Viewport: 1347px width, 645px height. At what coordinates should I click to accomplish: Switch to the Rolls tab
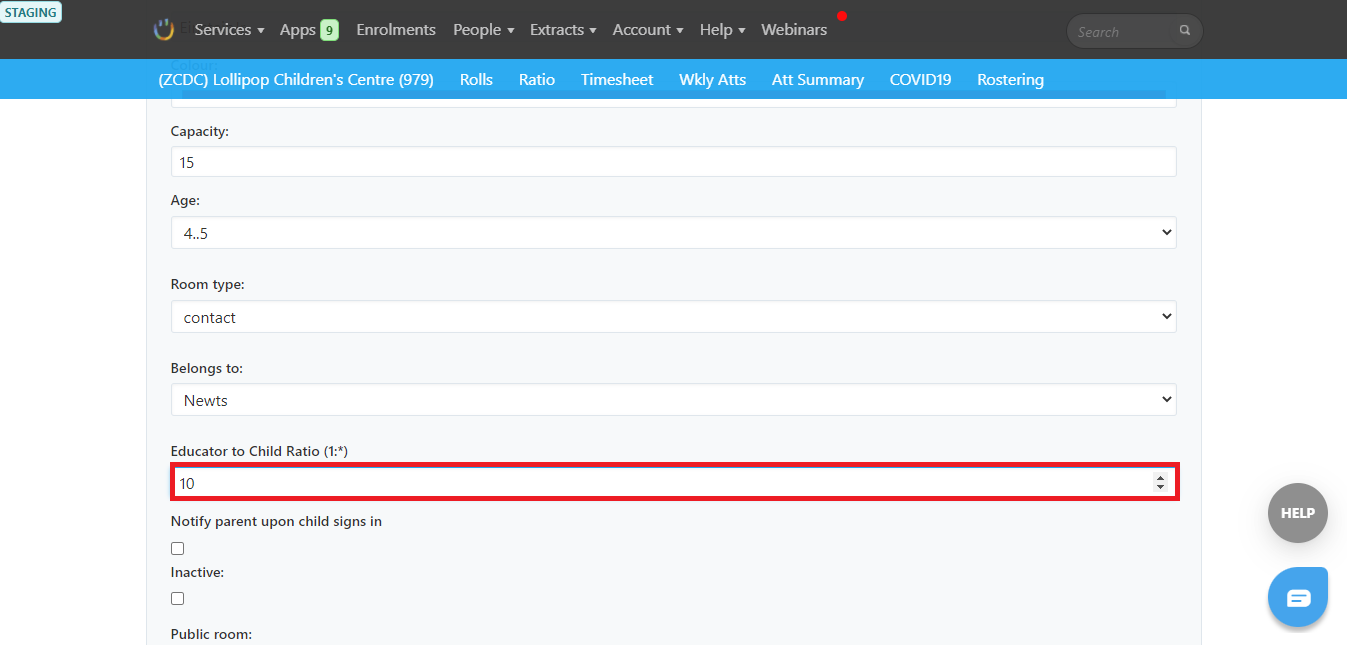476,80
